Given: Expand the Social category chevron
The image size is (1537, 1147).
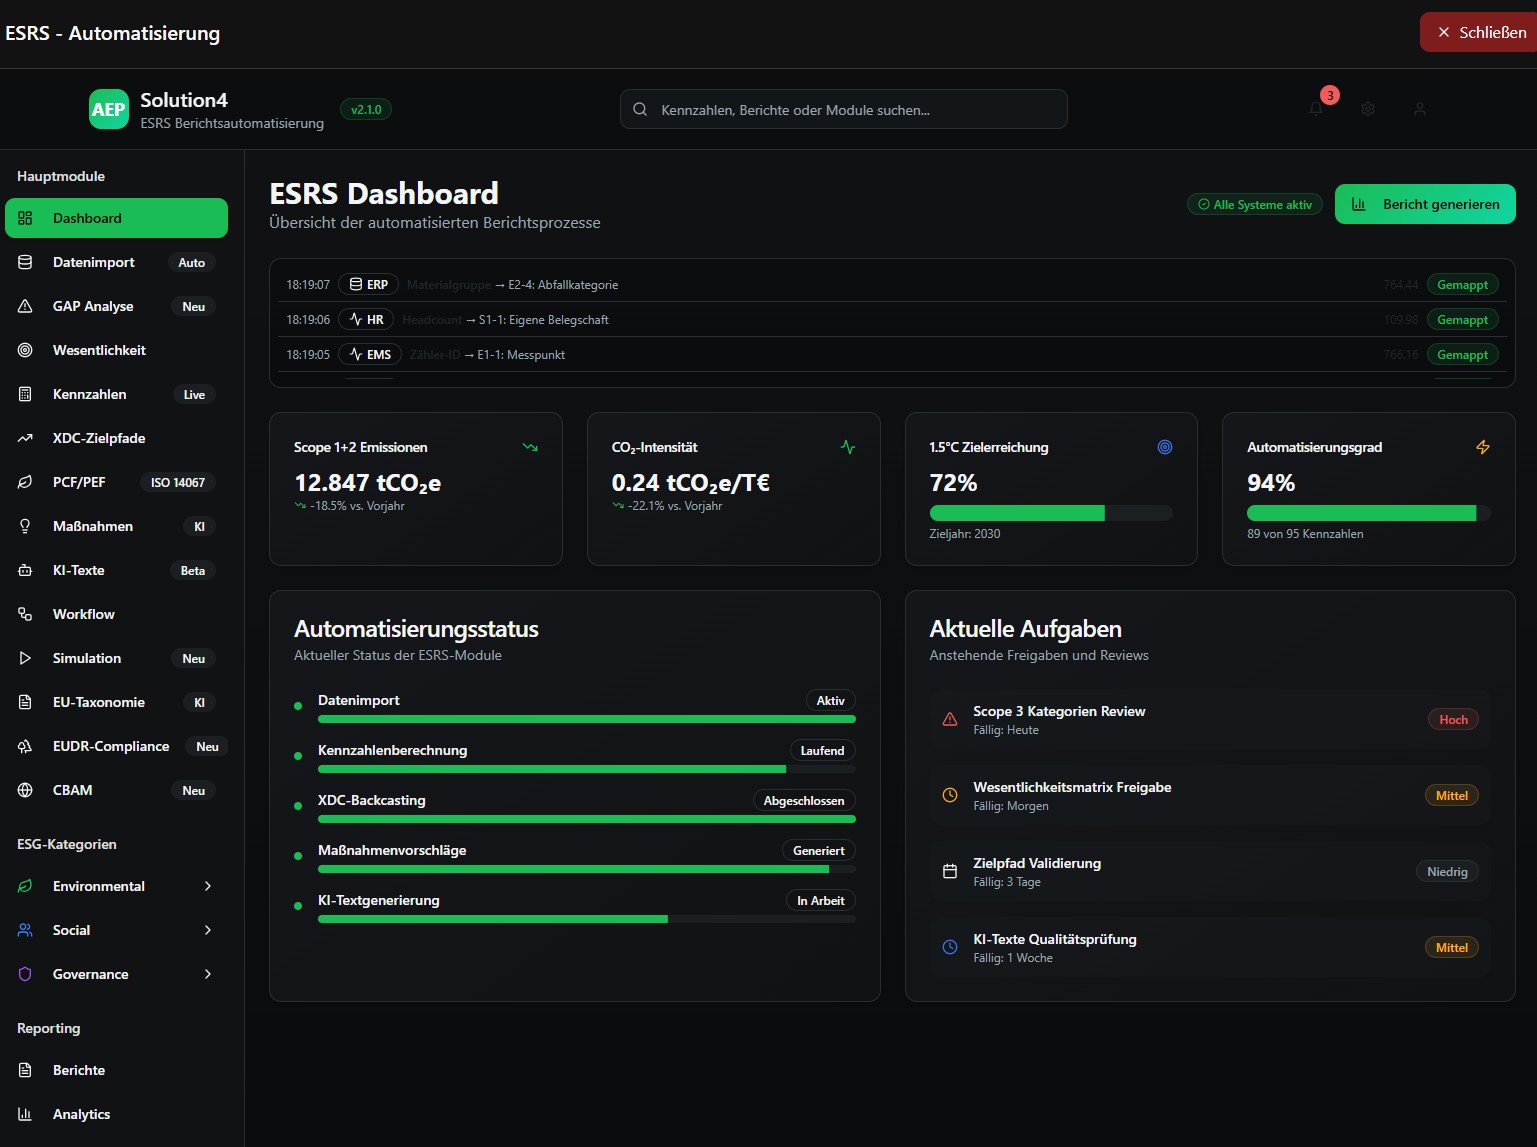Looking at the screenshot, I should point(208,930).
